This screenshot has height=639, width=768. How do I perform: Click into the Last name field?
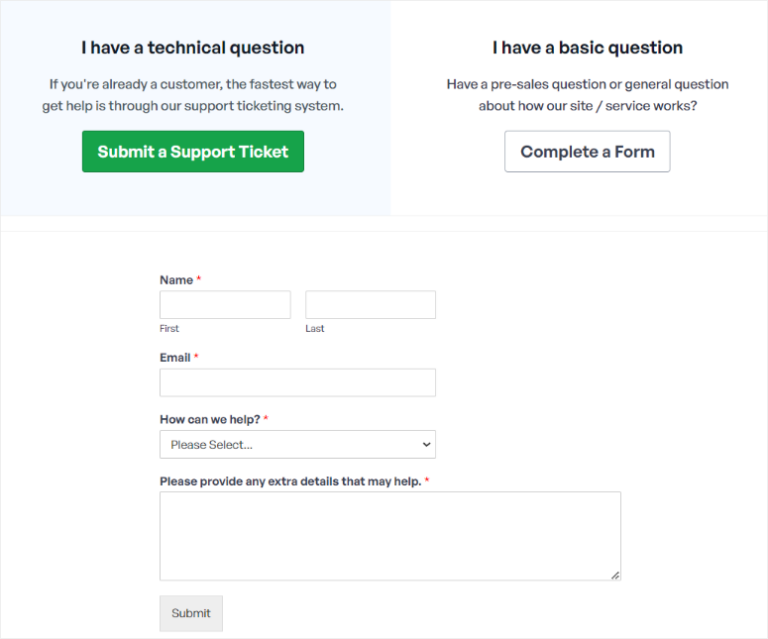tap(370, 305)
